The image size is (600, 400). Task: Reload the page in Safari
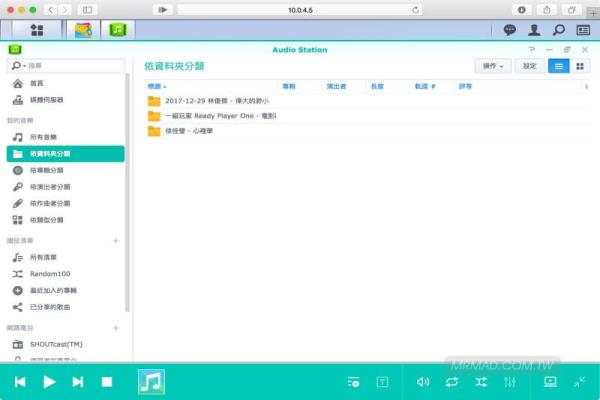(x=416, y=10)
